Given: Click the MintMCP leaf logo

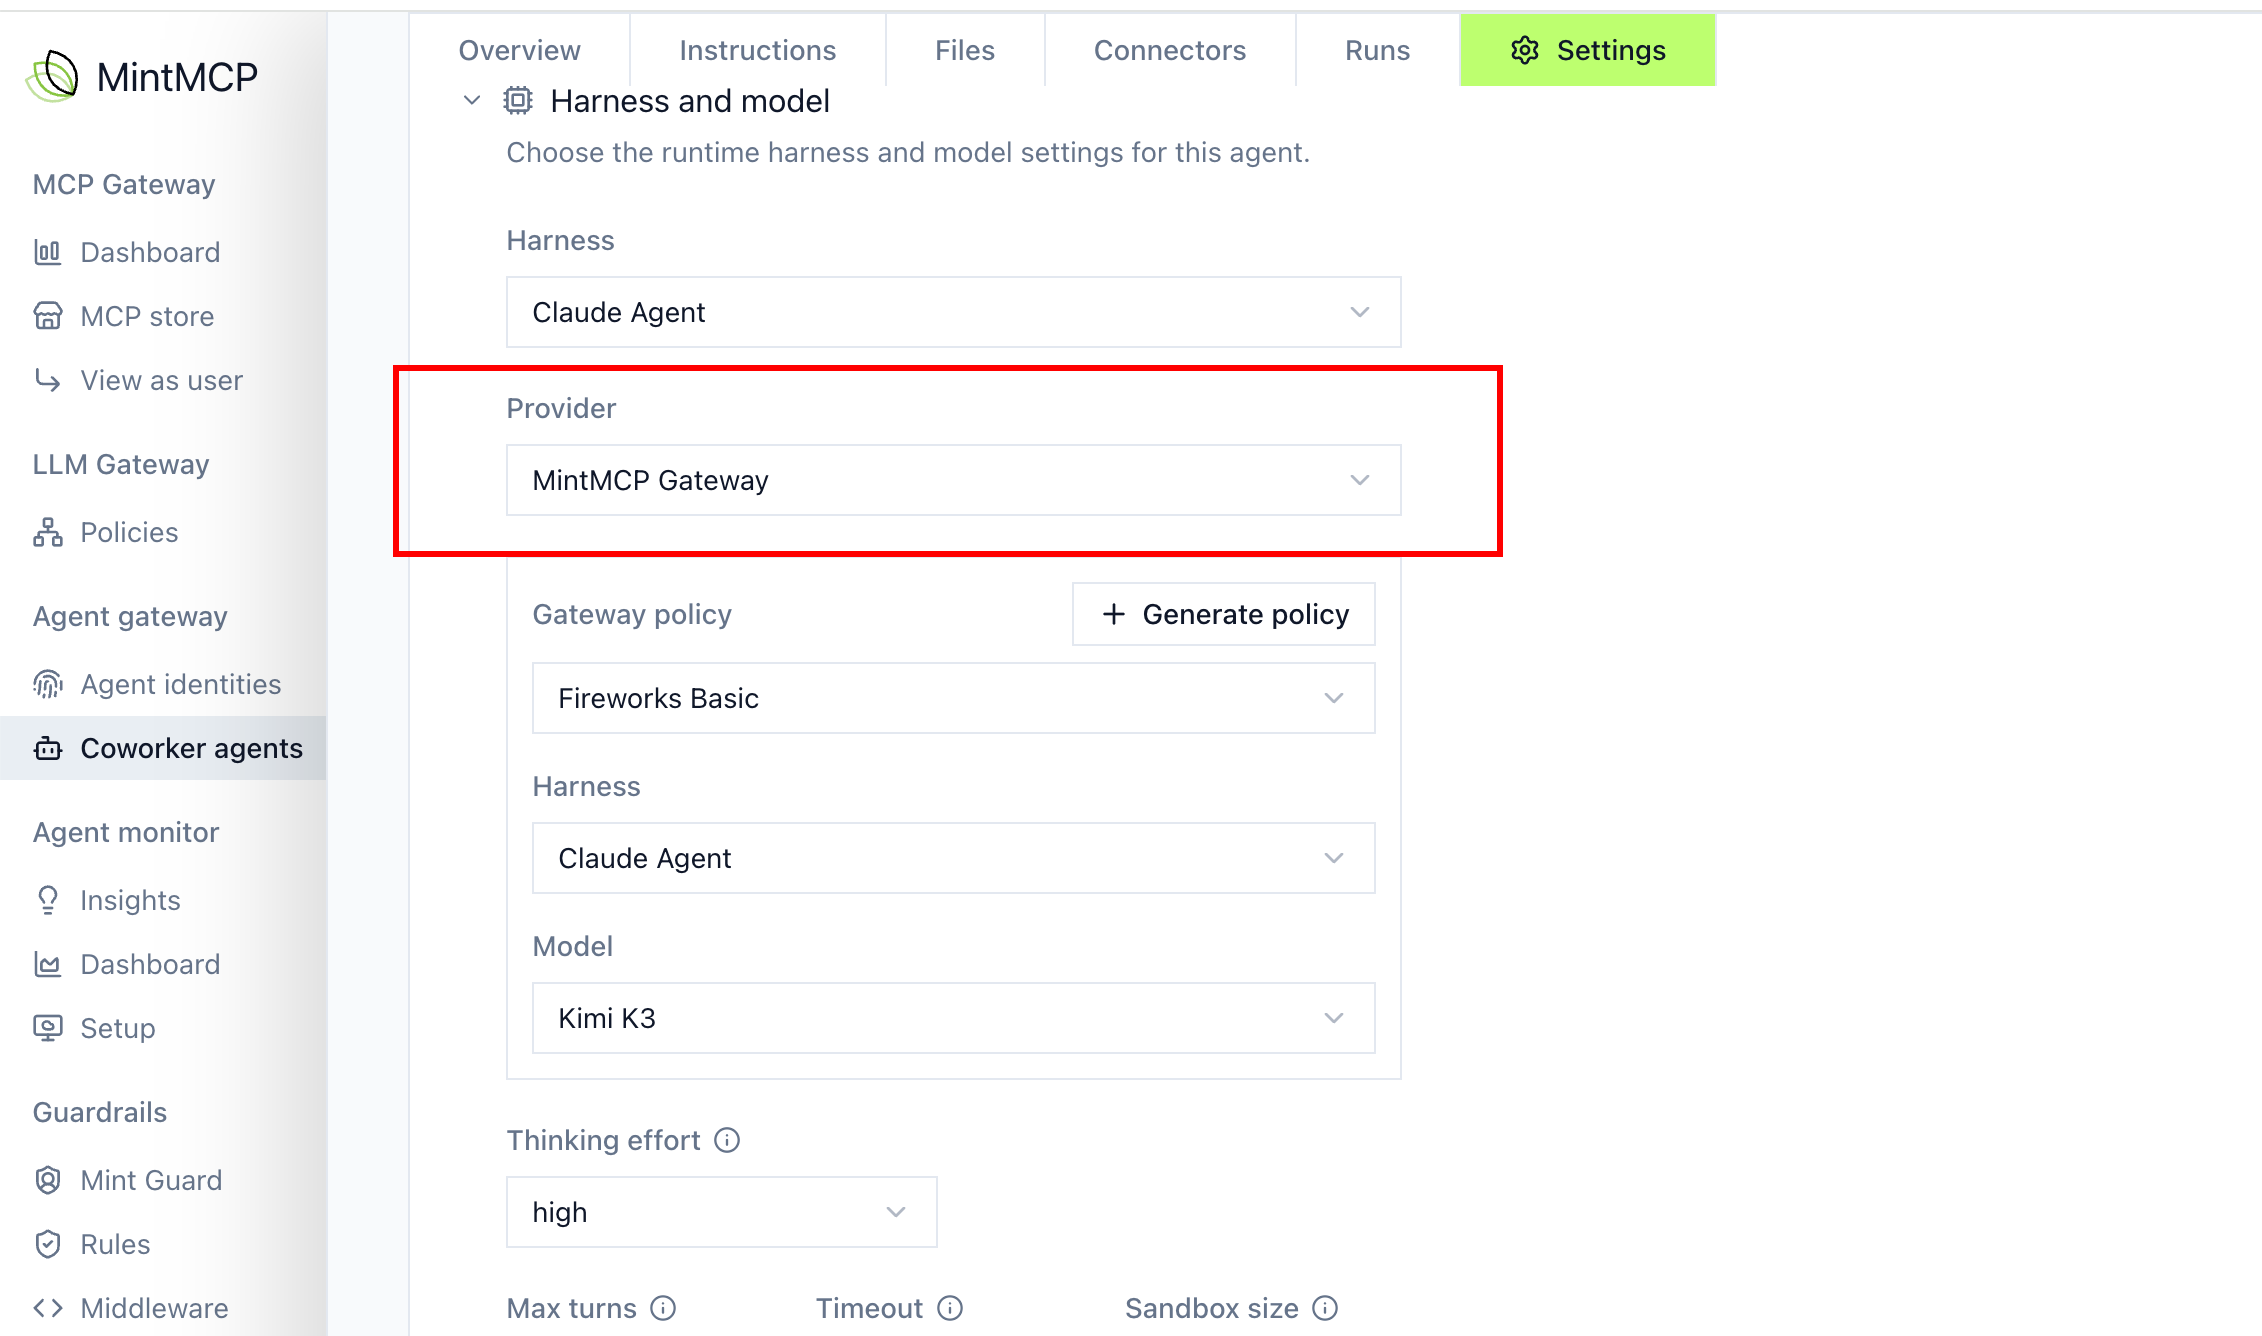Looking at the screenshot, I should [x=52, y=76].
